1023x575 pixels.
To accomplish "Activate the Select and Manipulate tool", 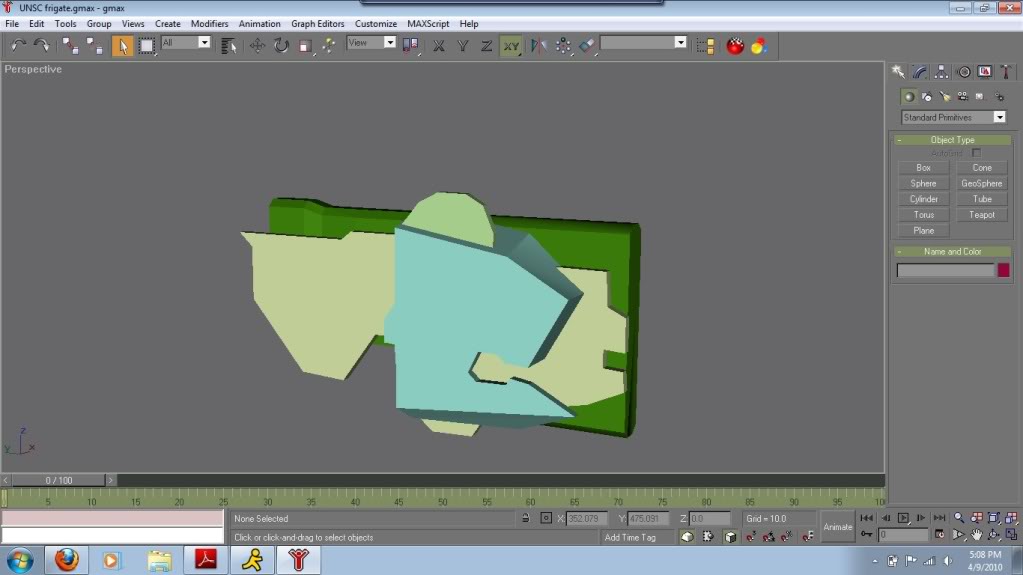I will (x=329, y=46).
